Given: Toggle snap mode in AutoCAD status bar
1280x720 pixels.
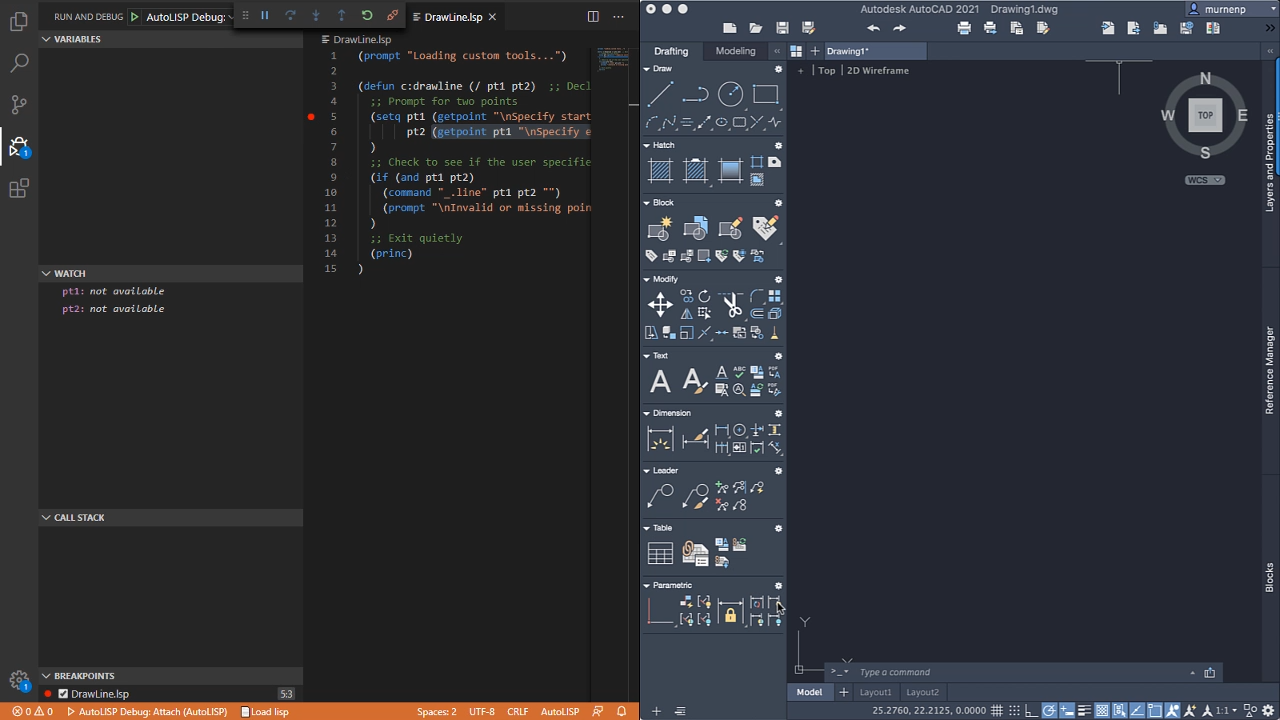Looking at the screenshot, I should [x=1015, y=711].
